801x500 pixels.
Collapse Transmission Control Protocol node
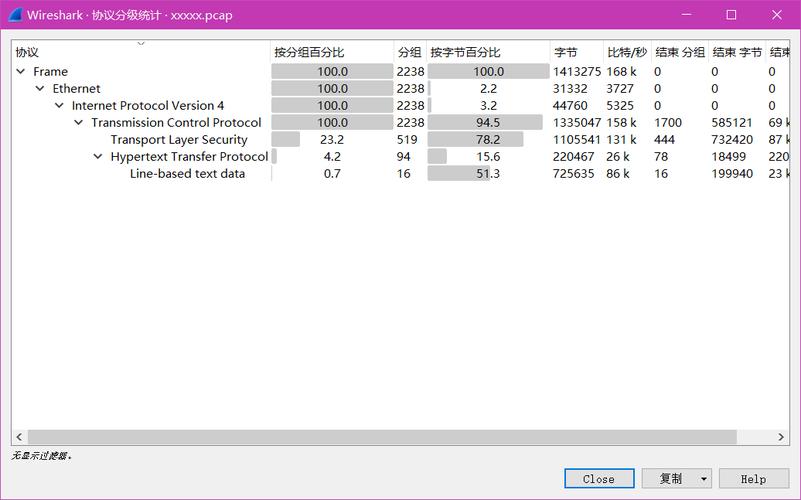(79, 123)
